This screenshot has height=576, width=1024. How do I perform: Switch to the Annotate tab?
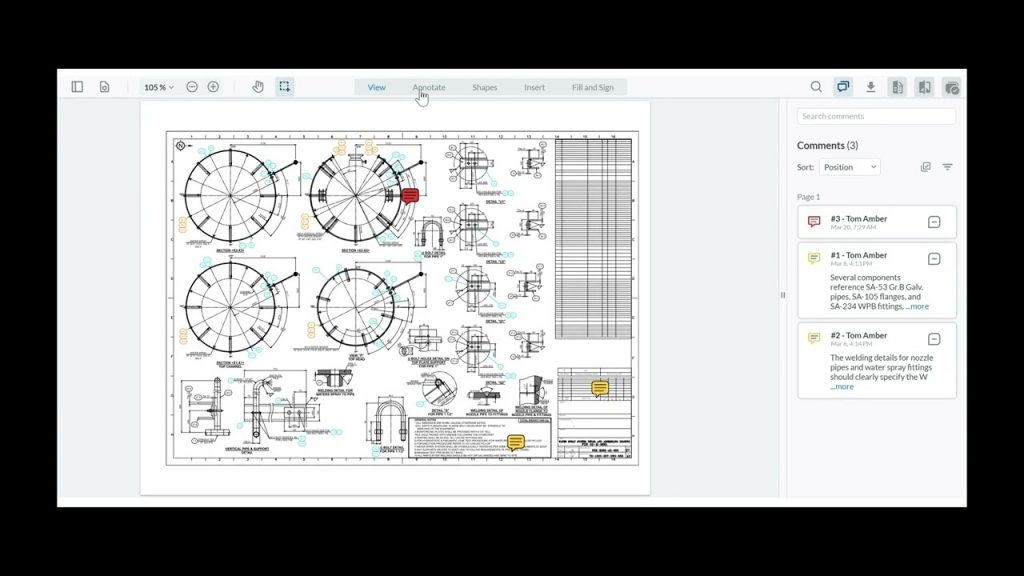429,87
